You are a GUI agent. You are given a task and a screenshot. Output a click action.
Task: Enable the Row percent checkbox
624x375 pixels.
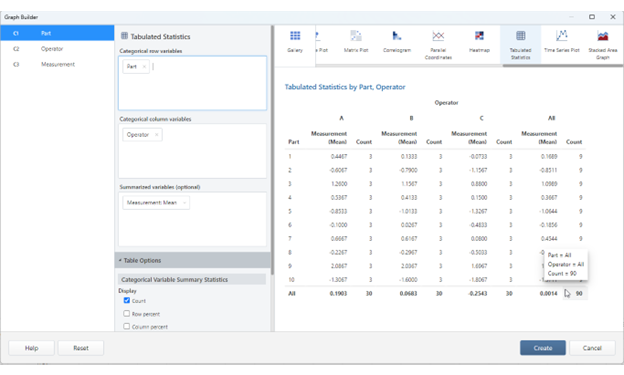tap(127, 314)
